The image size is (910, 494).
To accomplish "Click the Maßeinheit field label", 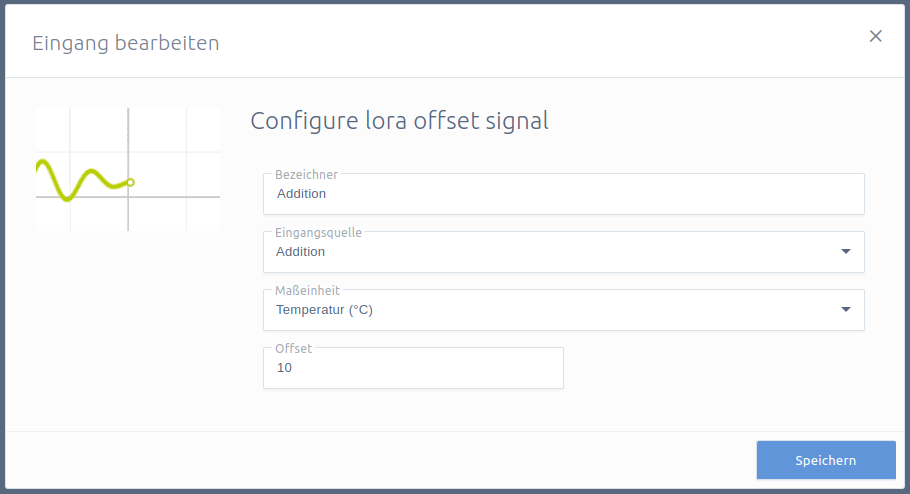I will [x=307, y=290].
